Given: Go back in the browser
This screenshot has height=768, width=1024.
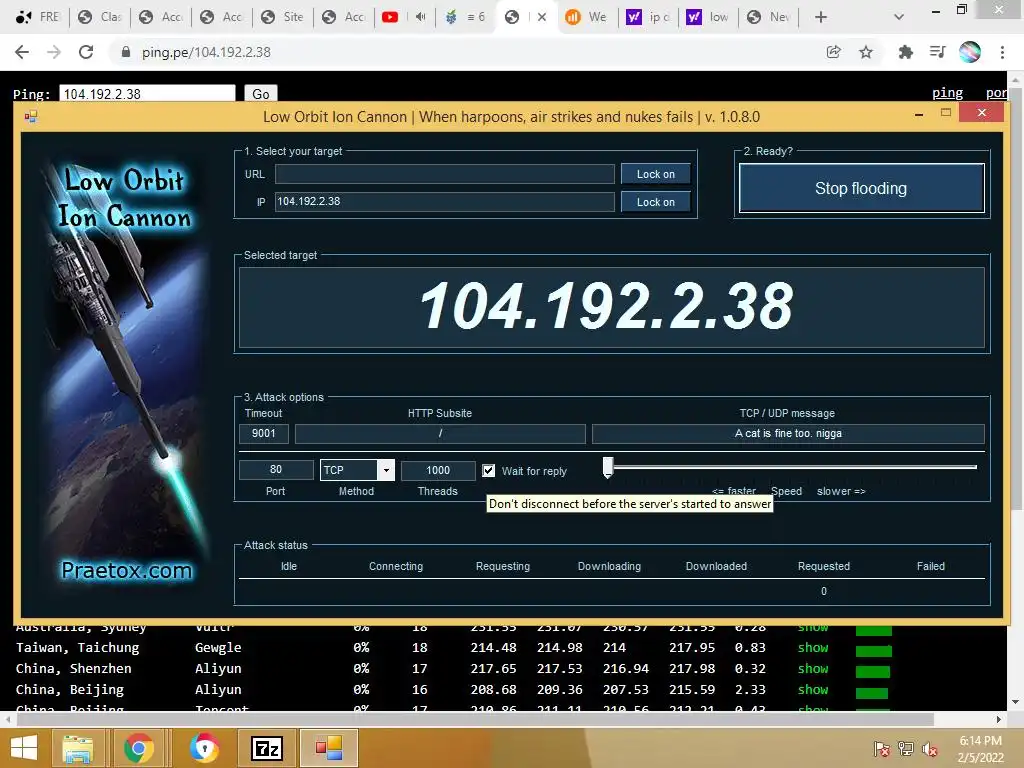Looking at the screenshot, I should tap(22, 52).
